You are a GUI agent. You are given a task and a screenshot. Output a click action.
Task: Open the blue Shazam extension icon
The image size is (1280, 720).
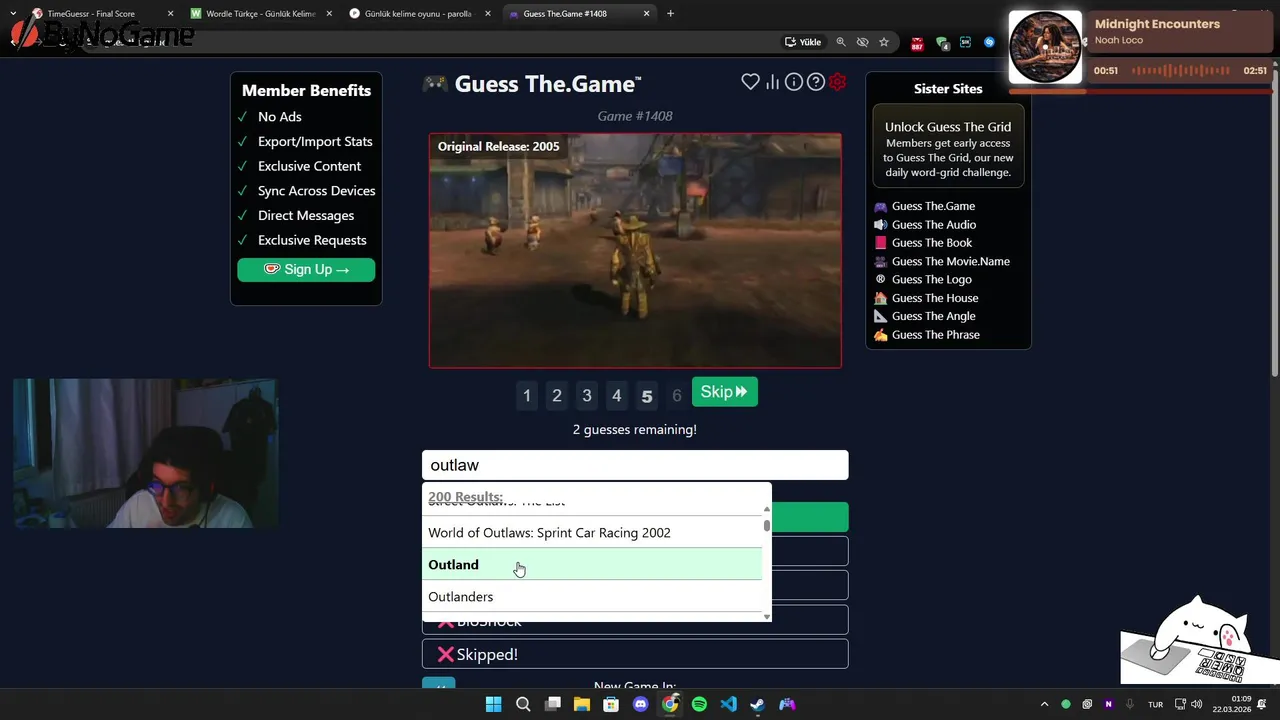pos(989,42)
